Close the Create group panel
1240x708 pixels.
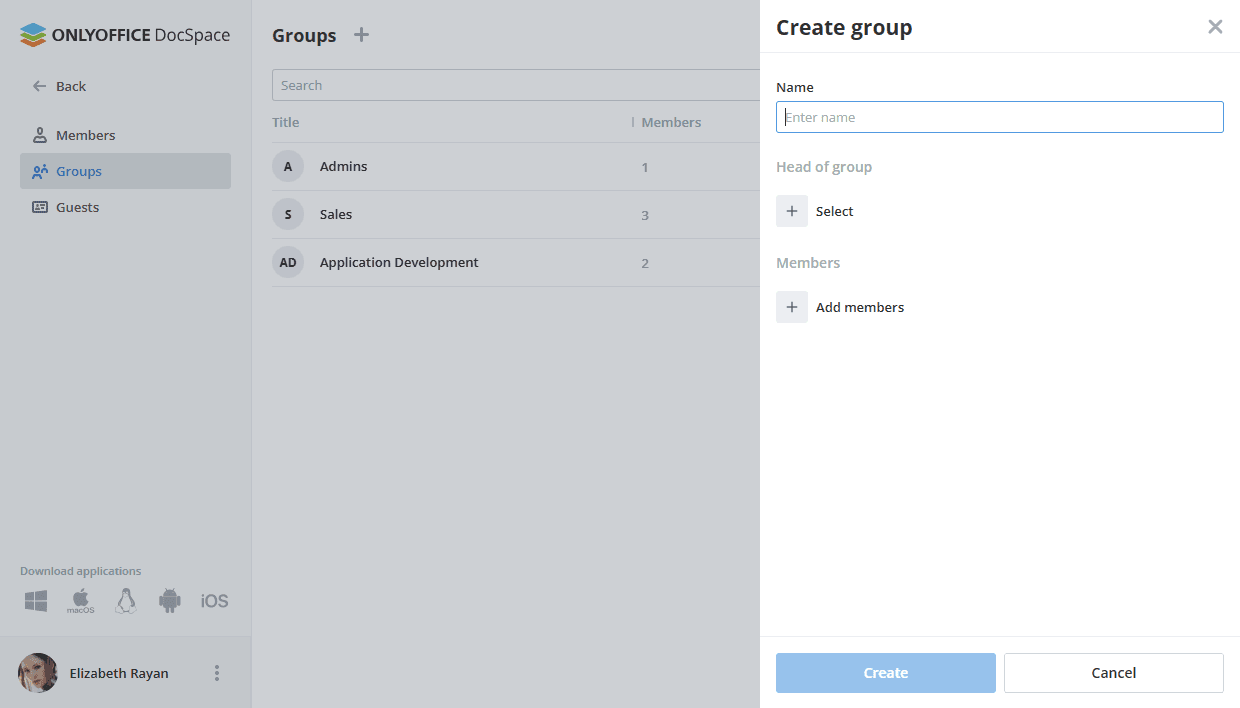coord(1215,27)
